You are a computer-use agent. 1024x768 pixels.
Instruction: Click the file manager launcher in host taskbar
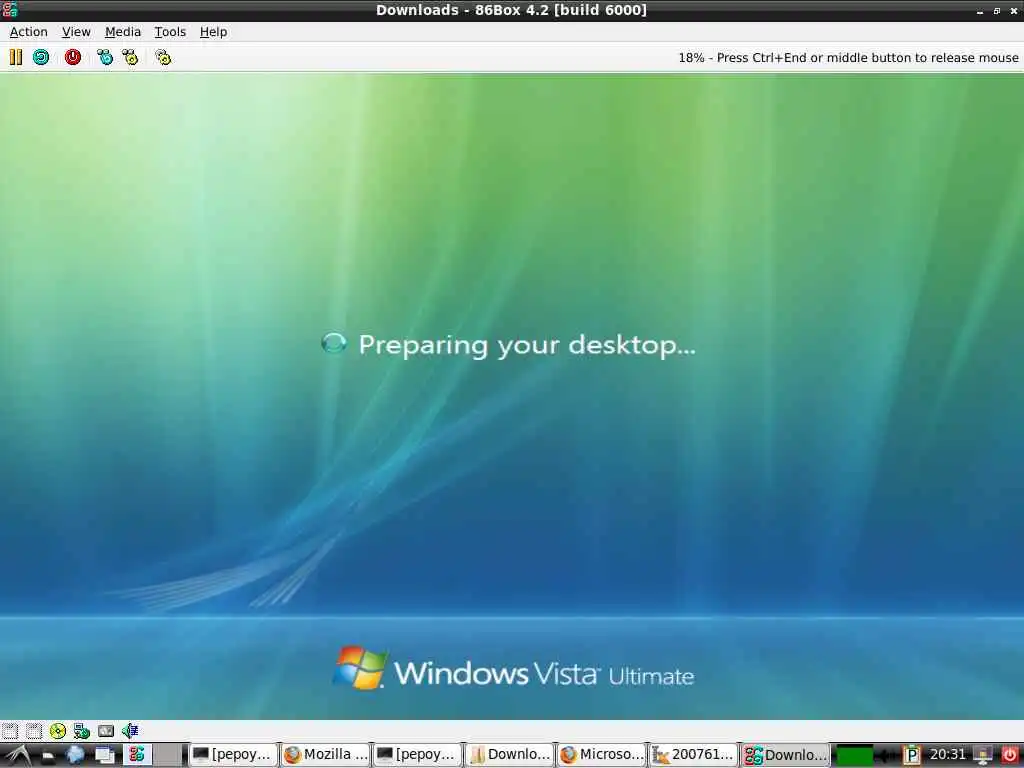(48, 756)
